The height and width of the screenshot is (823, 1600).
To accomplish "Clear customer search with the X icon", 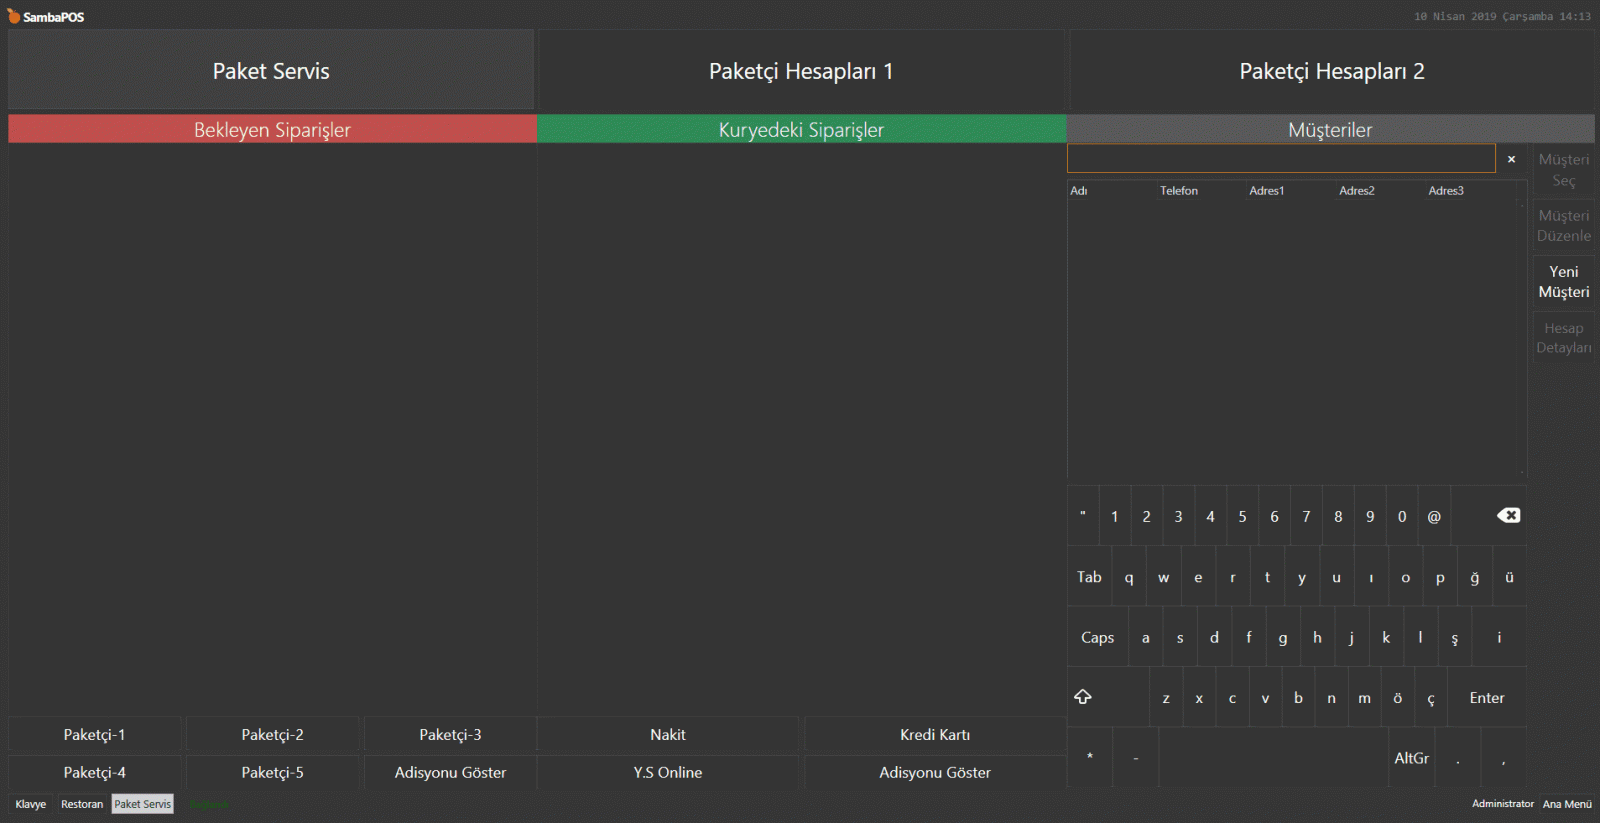I will [1511, 159].
